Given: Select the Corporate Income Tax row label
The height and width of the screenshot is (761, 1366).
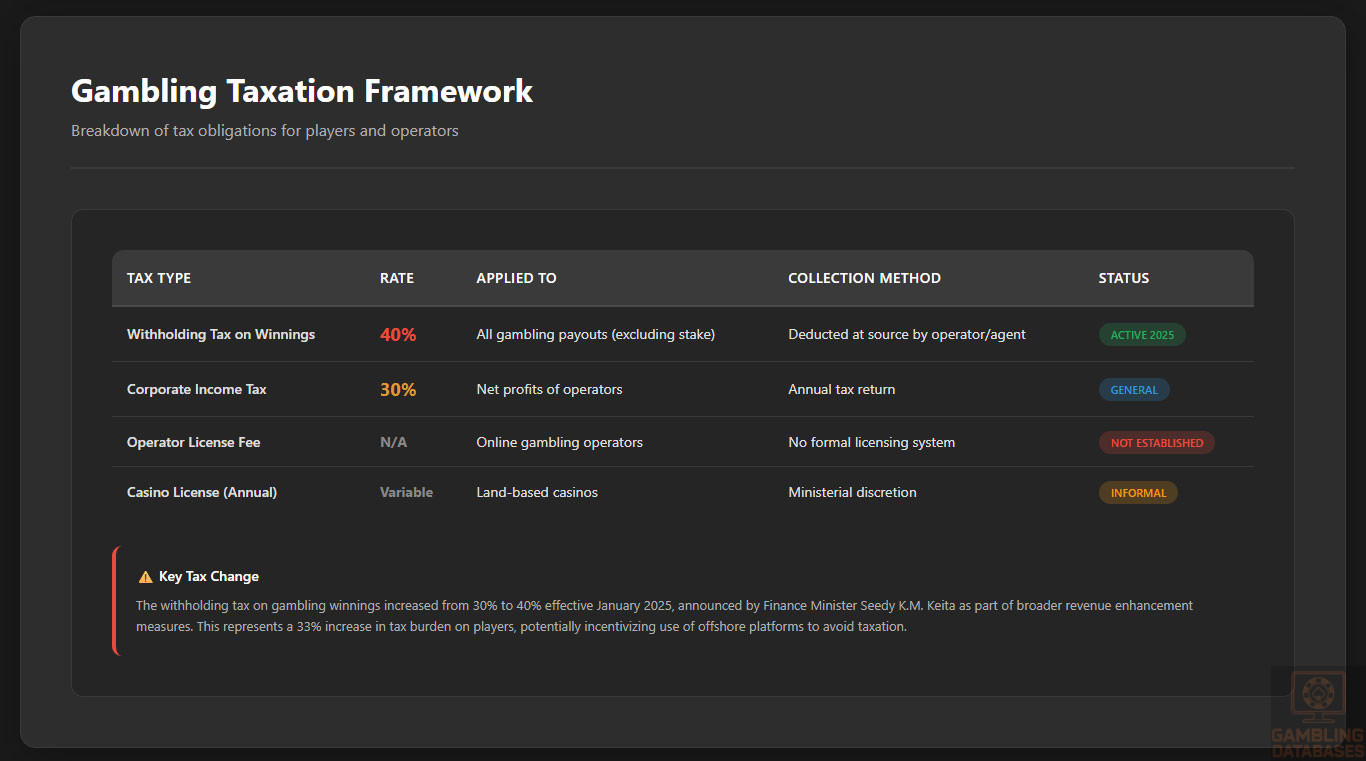Looking at the screenshot, I should pos(197,390).
